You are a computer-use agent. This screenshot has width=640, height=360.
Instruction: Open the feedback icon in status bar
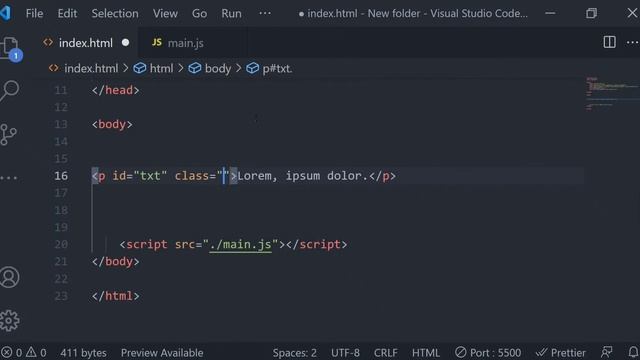tap(607, 352)
